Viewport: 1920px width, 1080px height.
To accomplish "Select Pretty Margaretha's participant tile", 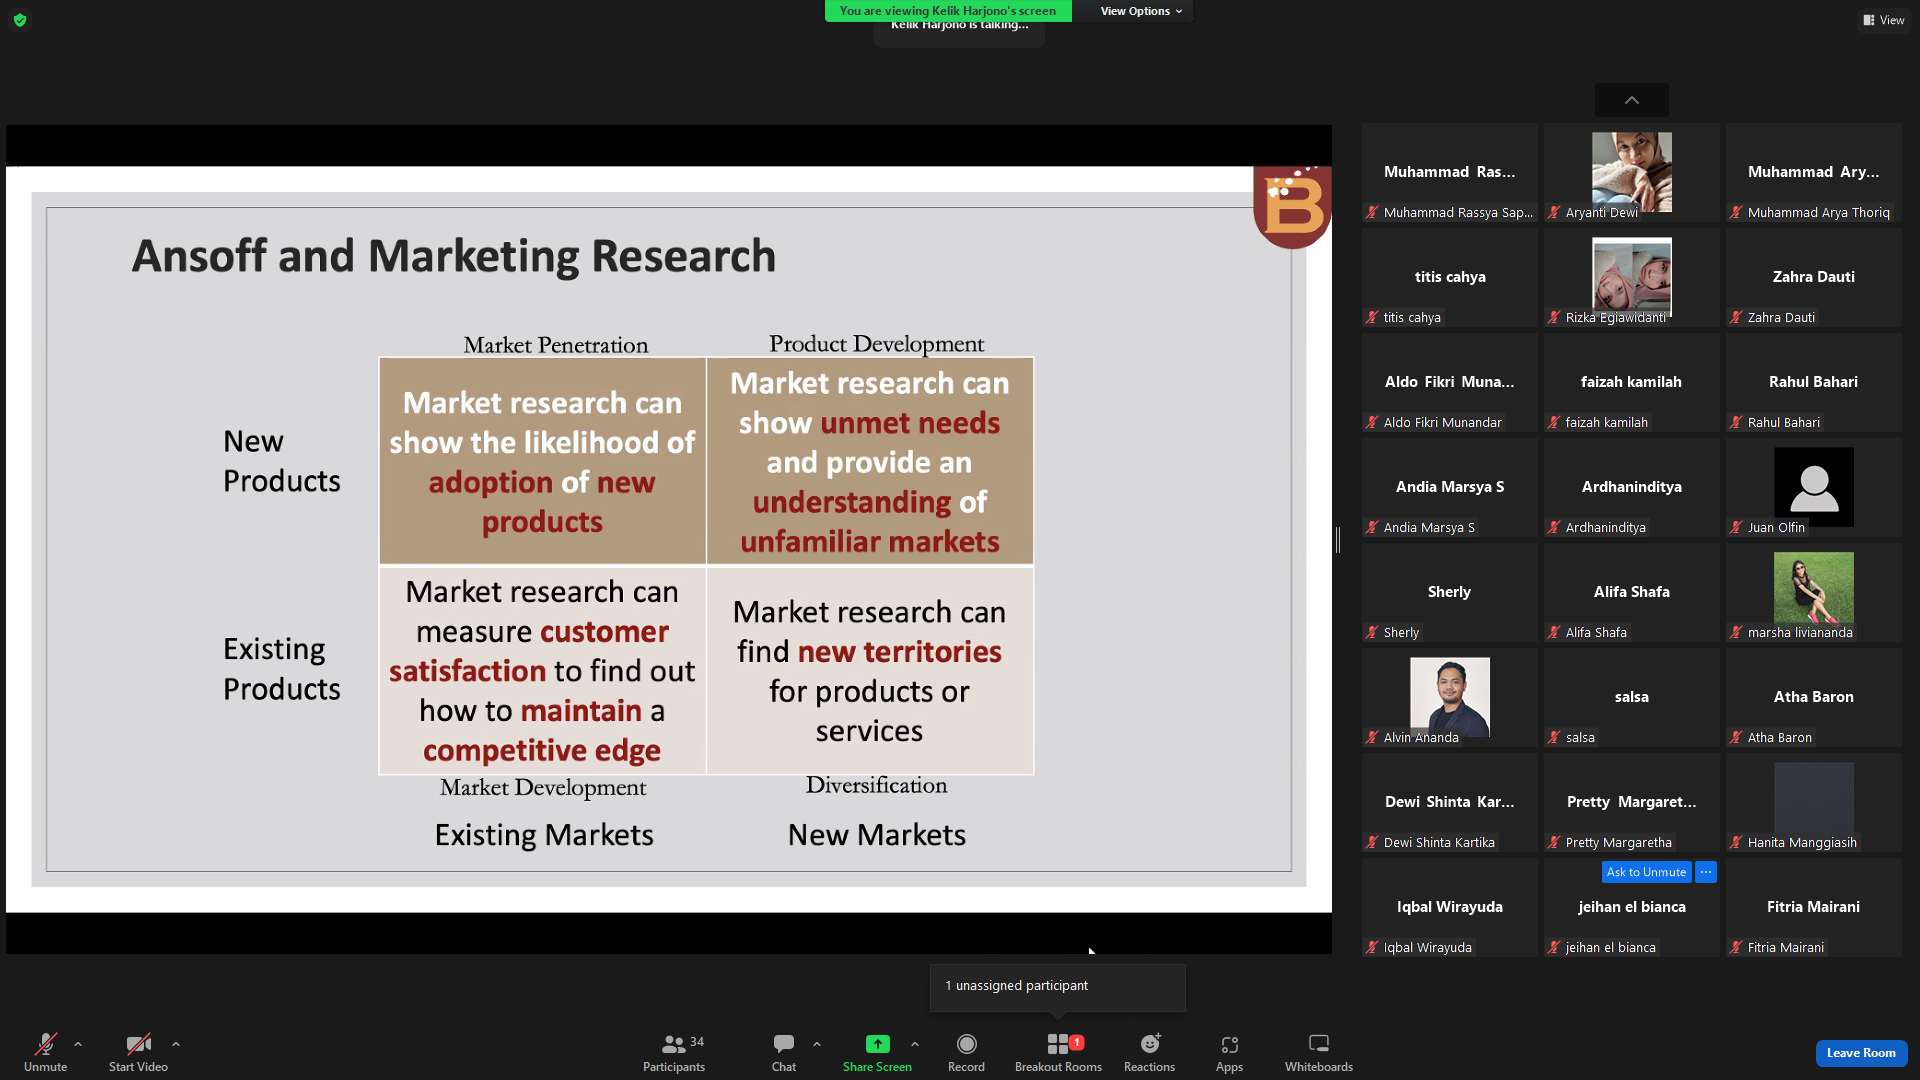I will pos(1632,802).
